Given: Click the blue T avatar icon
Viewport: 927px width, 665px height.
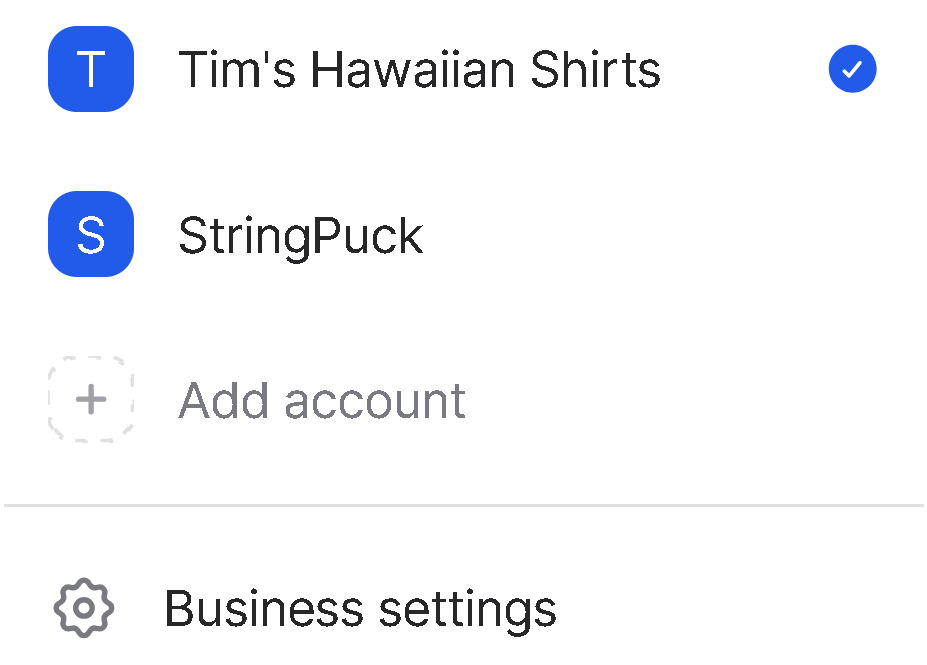Looking at the screenshot, I should click(x=90, y=69).
